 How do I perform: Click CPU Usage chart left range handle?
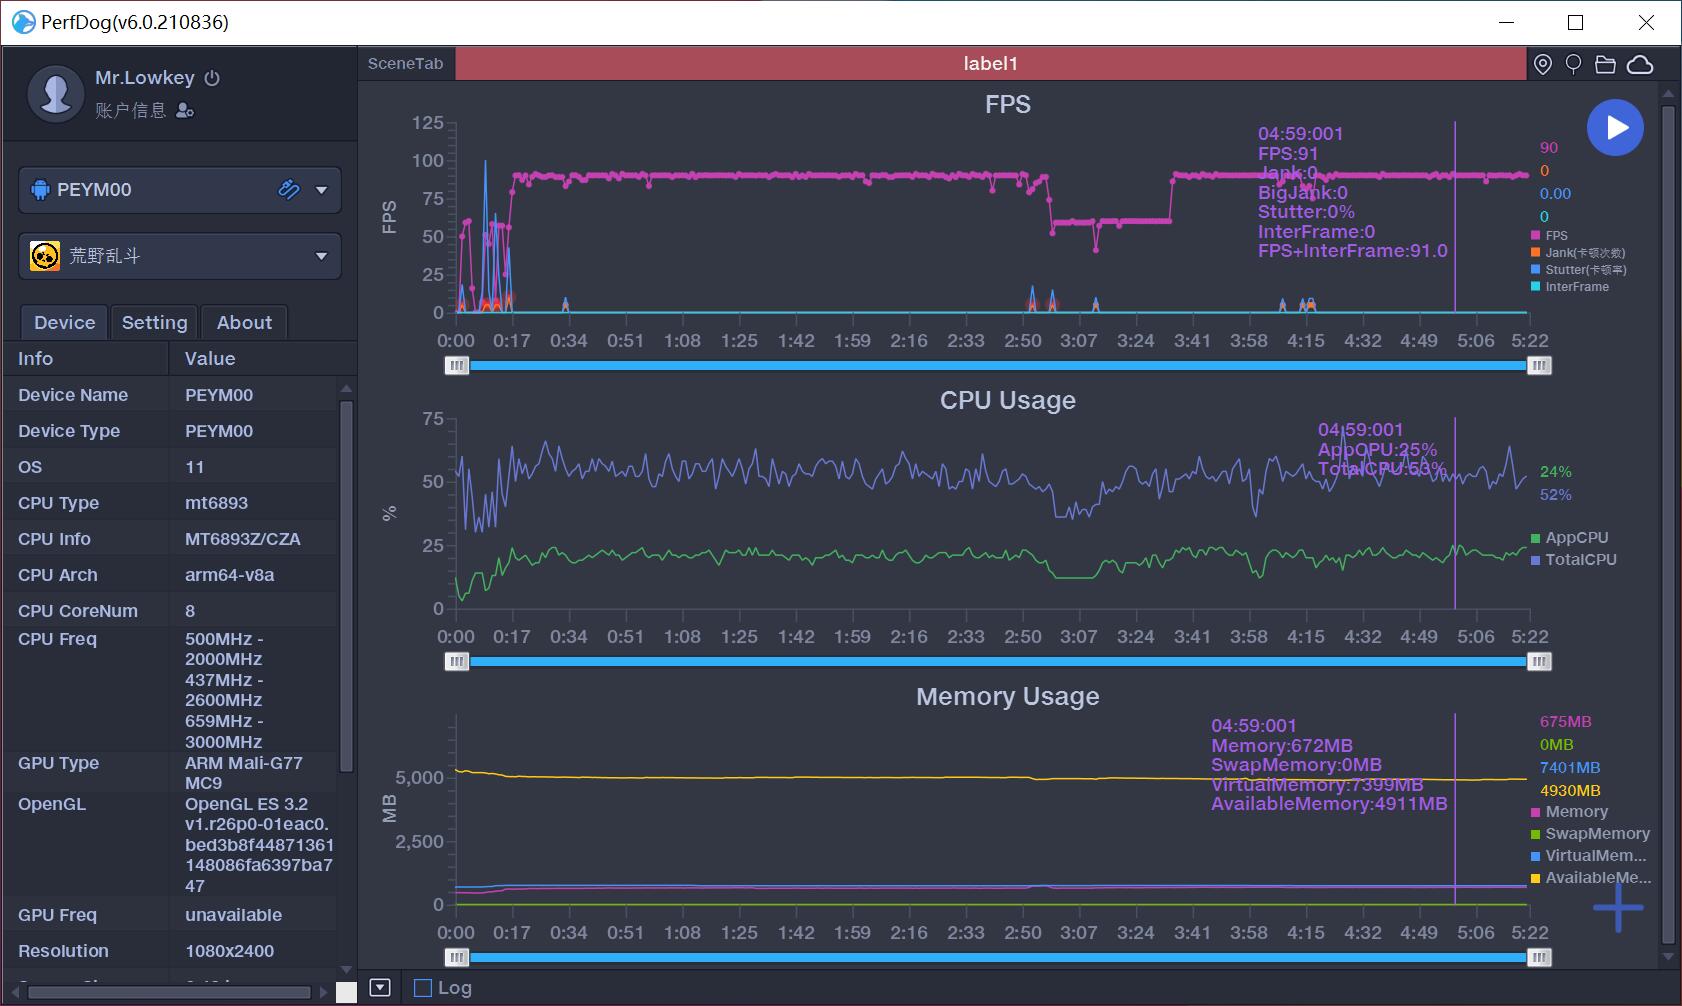(x=457, y=662)
